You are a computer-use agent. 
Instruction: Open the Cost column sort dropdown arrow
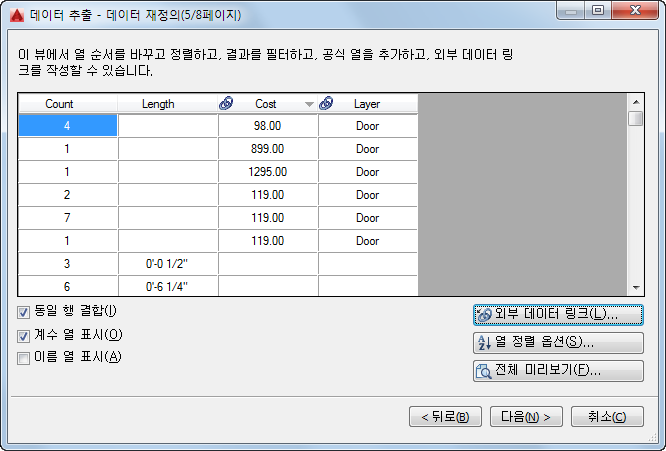pyautogui.click(x=309, y=104)
